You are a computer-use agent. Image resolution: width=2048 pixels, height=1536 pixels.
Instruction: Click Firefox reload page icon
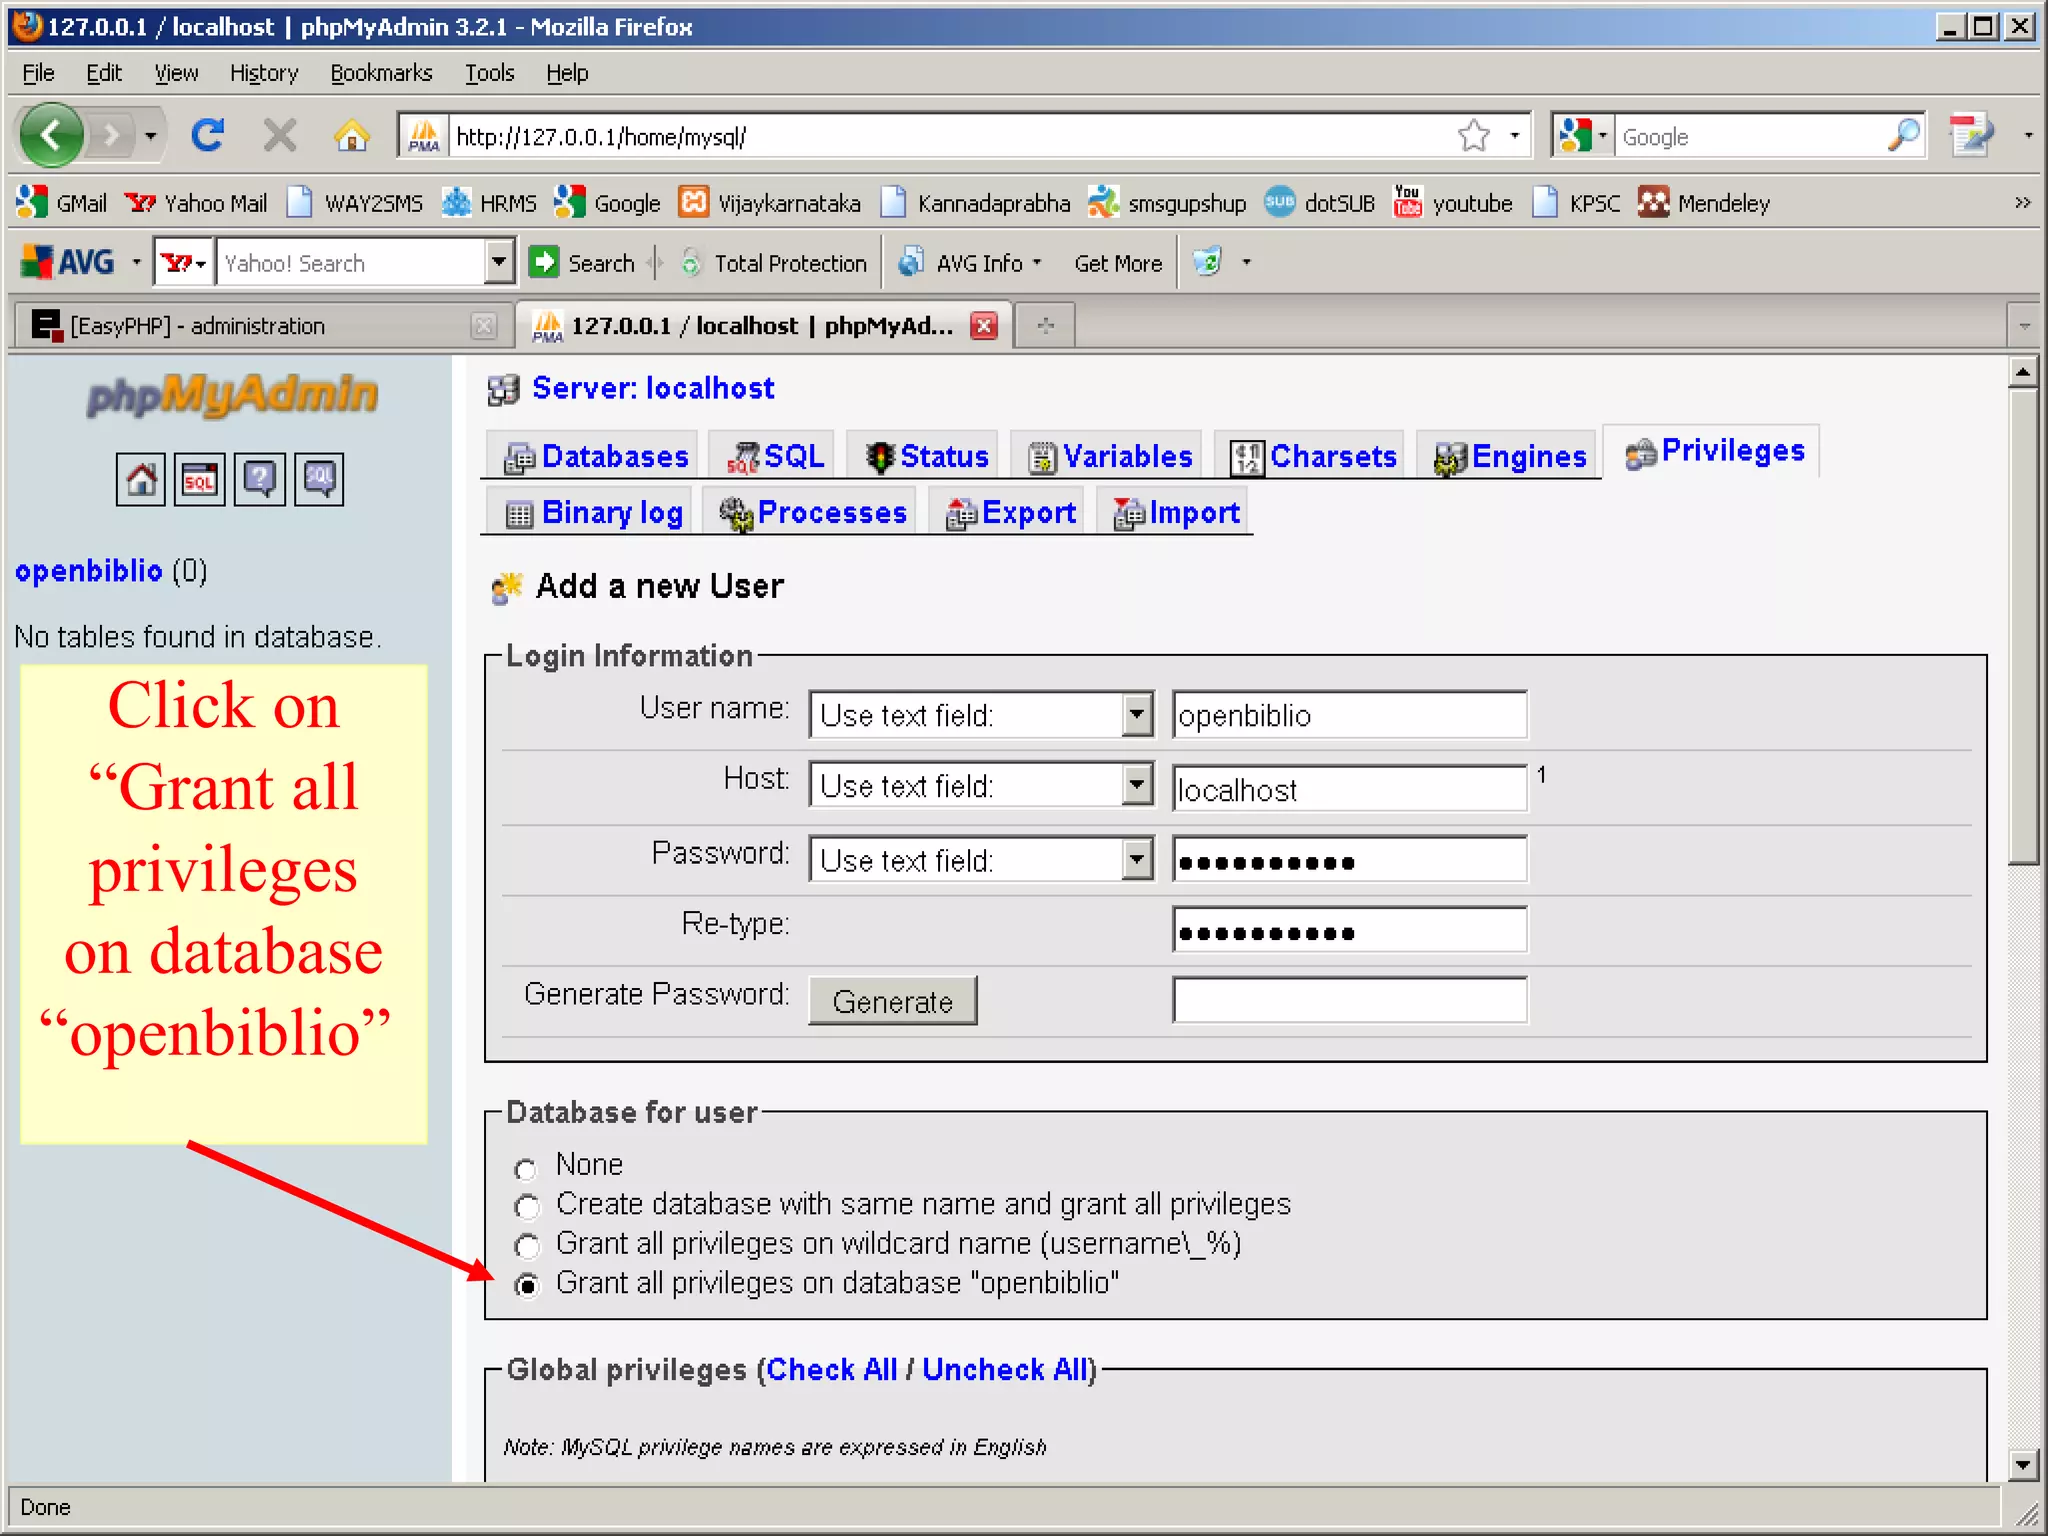(x=208, y=135)
